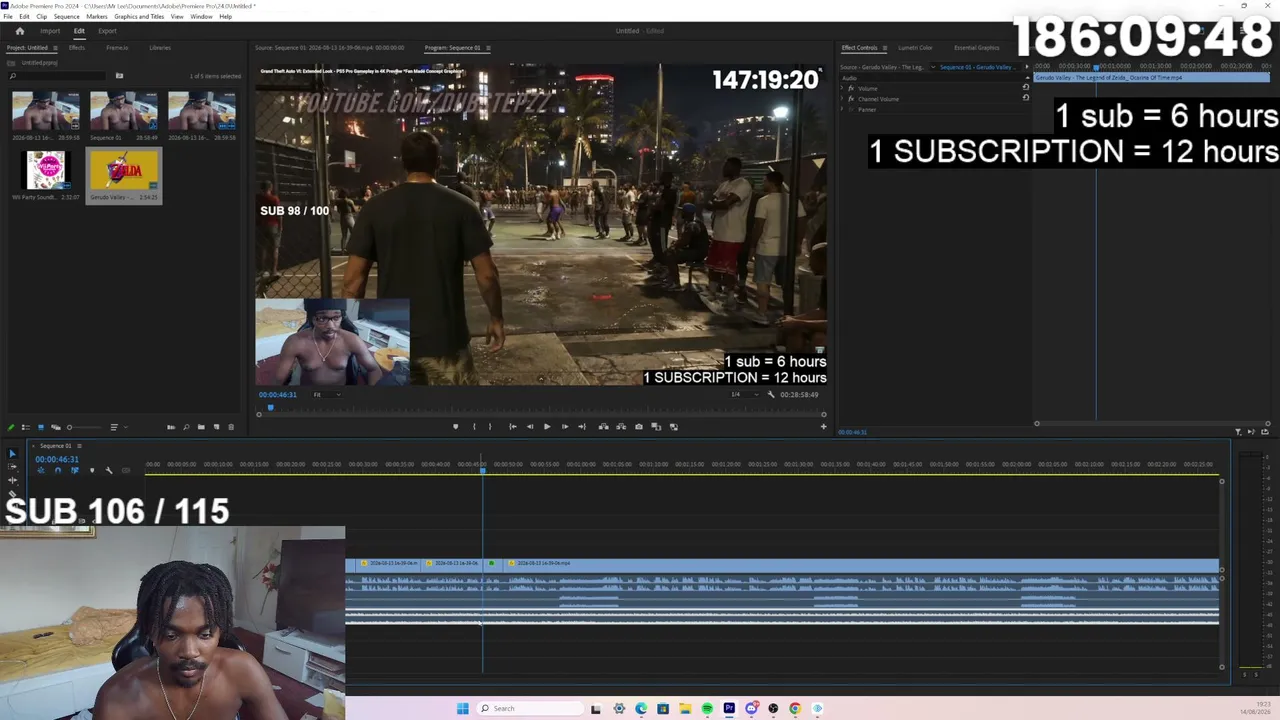1280x720 pixels.
Task: Create a New Bin in Project panel
Action: 201,428
